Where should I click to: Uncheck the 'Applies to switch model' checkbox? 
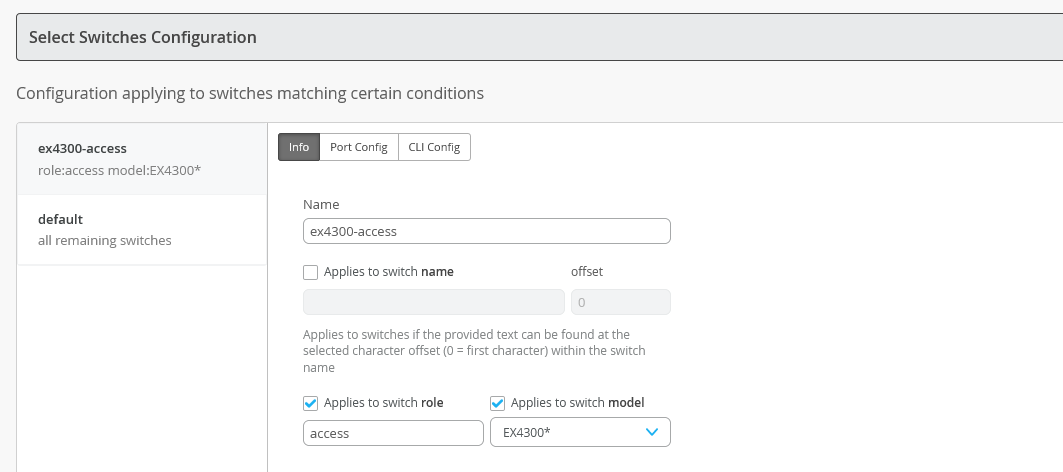[497, 403]
